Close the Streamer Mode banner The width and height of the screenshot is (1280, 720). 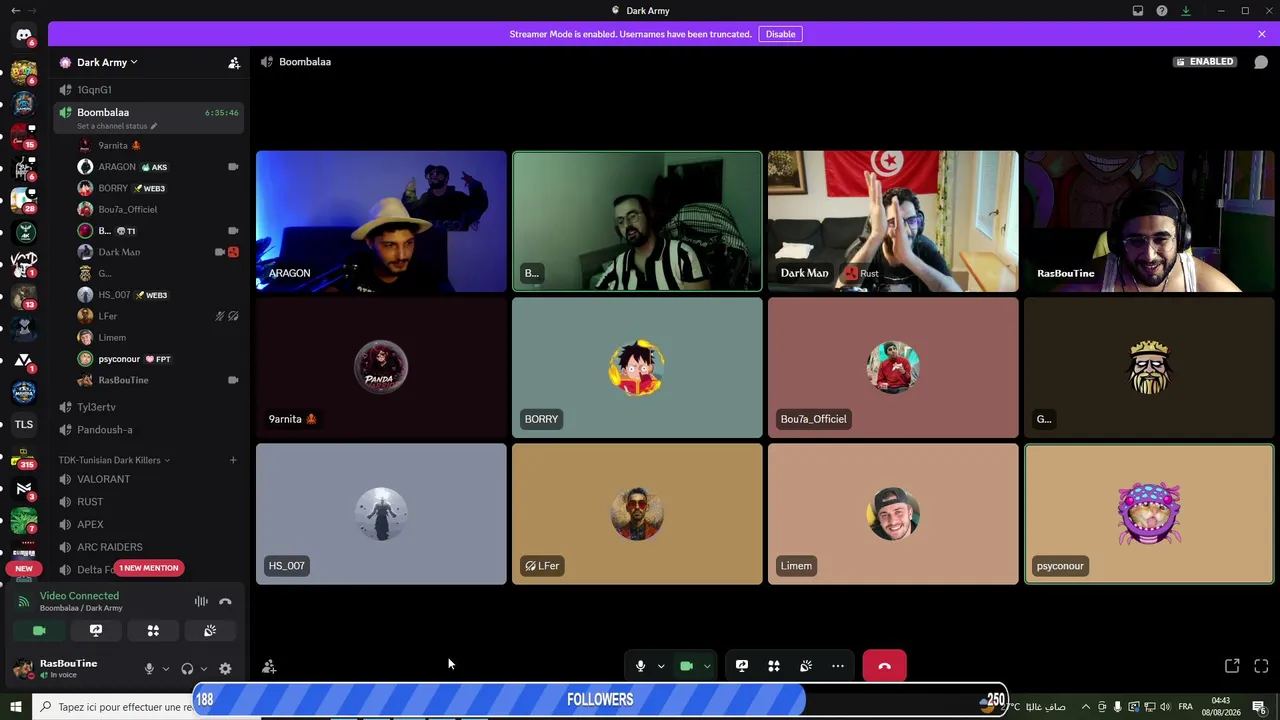click(x=1262, y=34)
